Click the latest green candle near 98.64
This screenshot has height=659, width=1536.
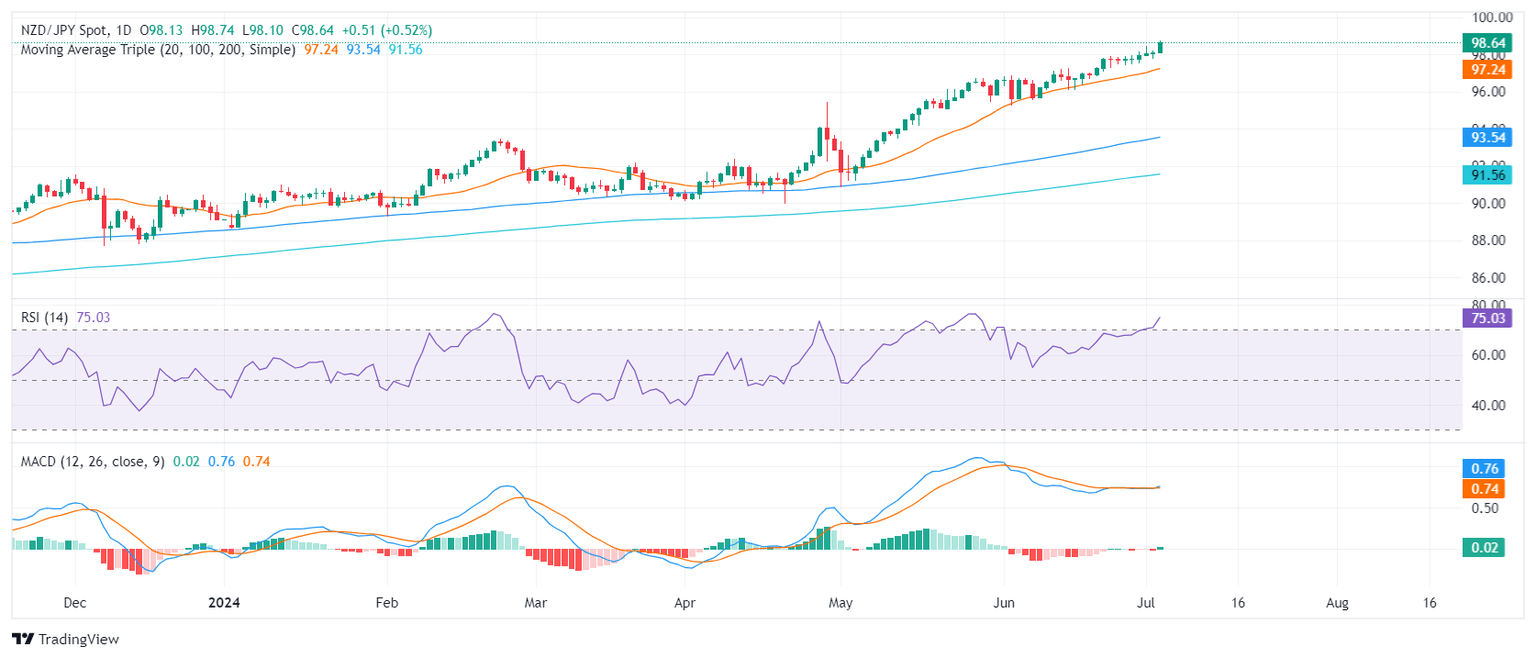click(x=1160, y=47)
